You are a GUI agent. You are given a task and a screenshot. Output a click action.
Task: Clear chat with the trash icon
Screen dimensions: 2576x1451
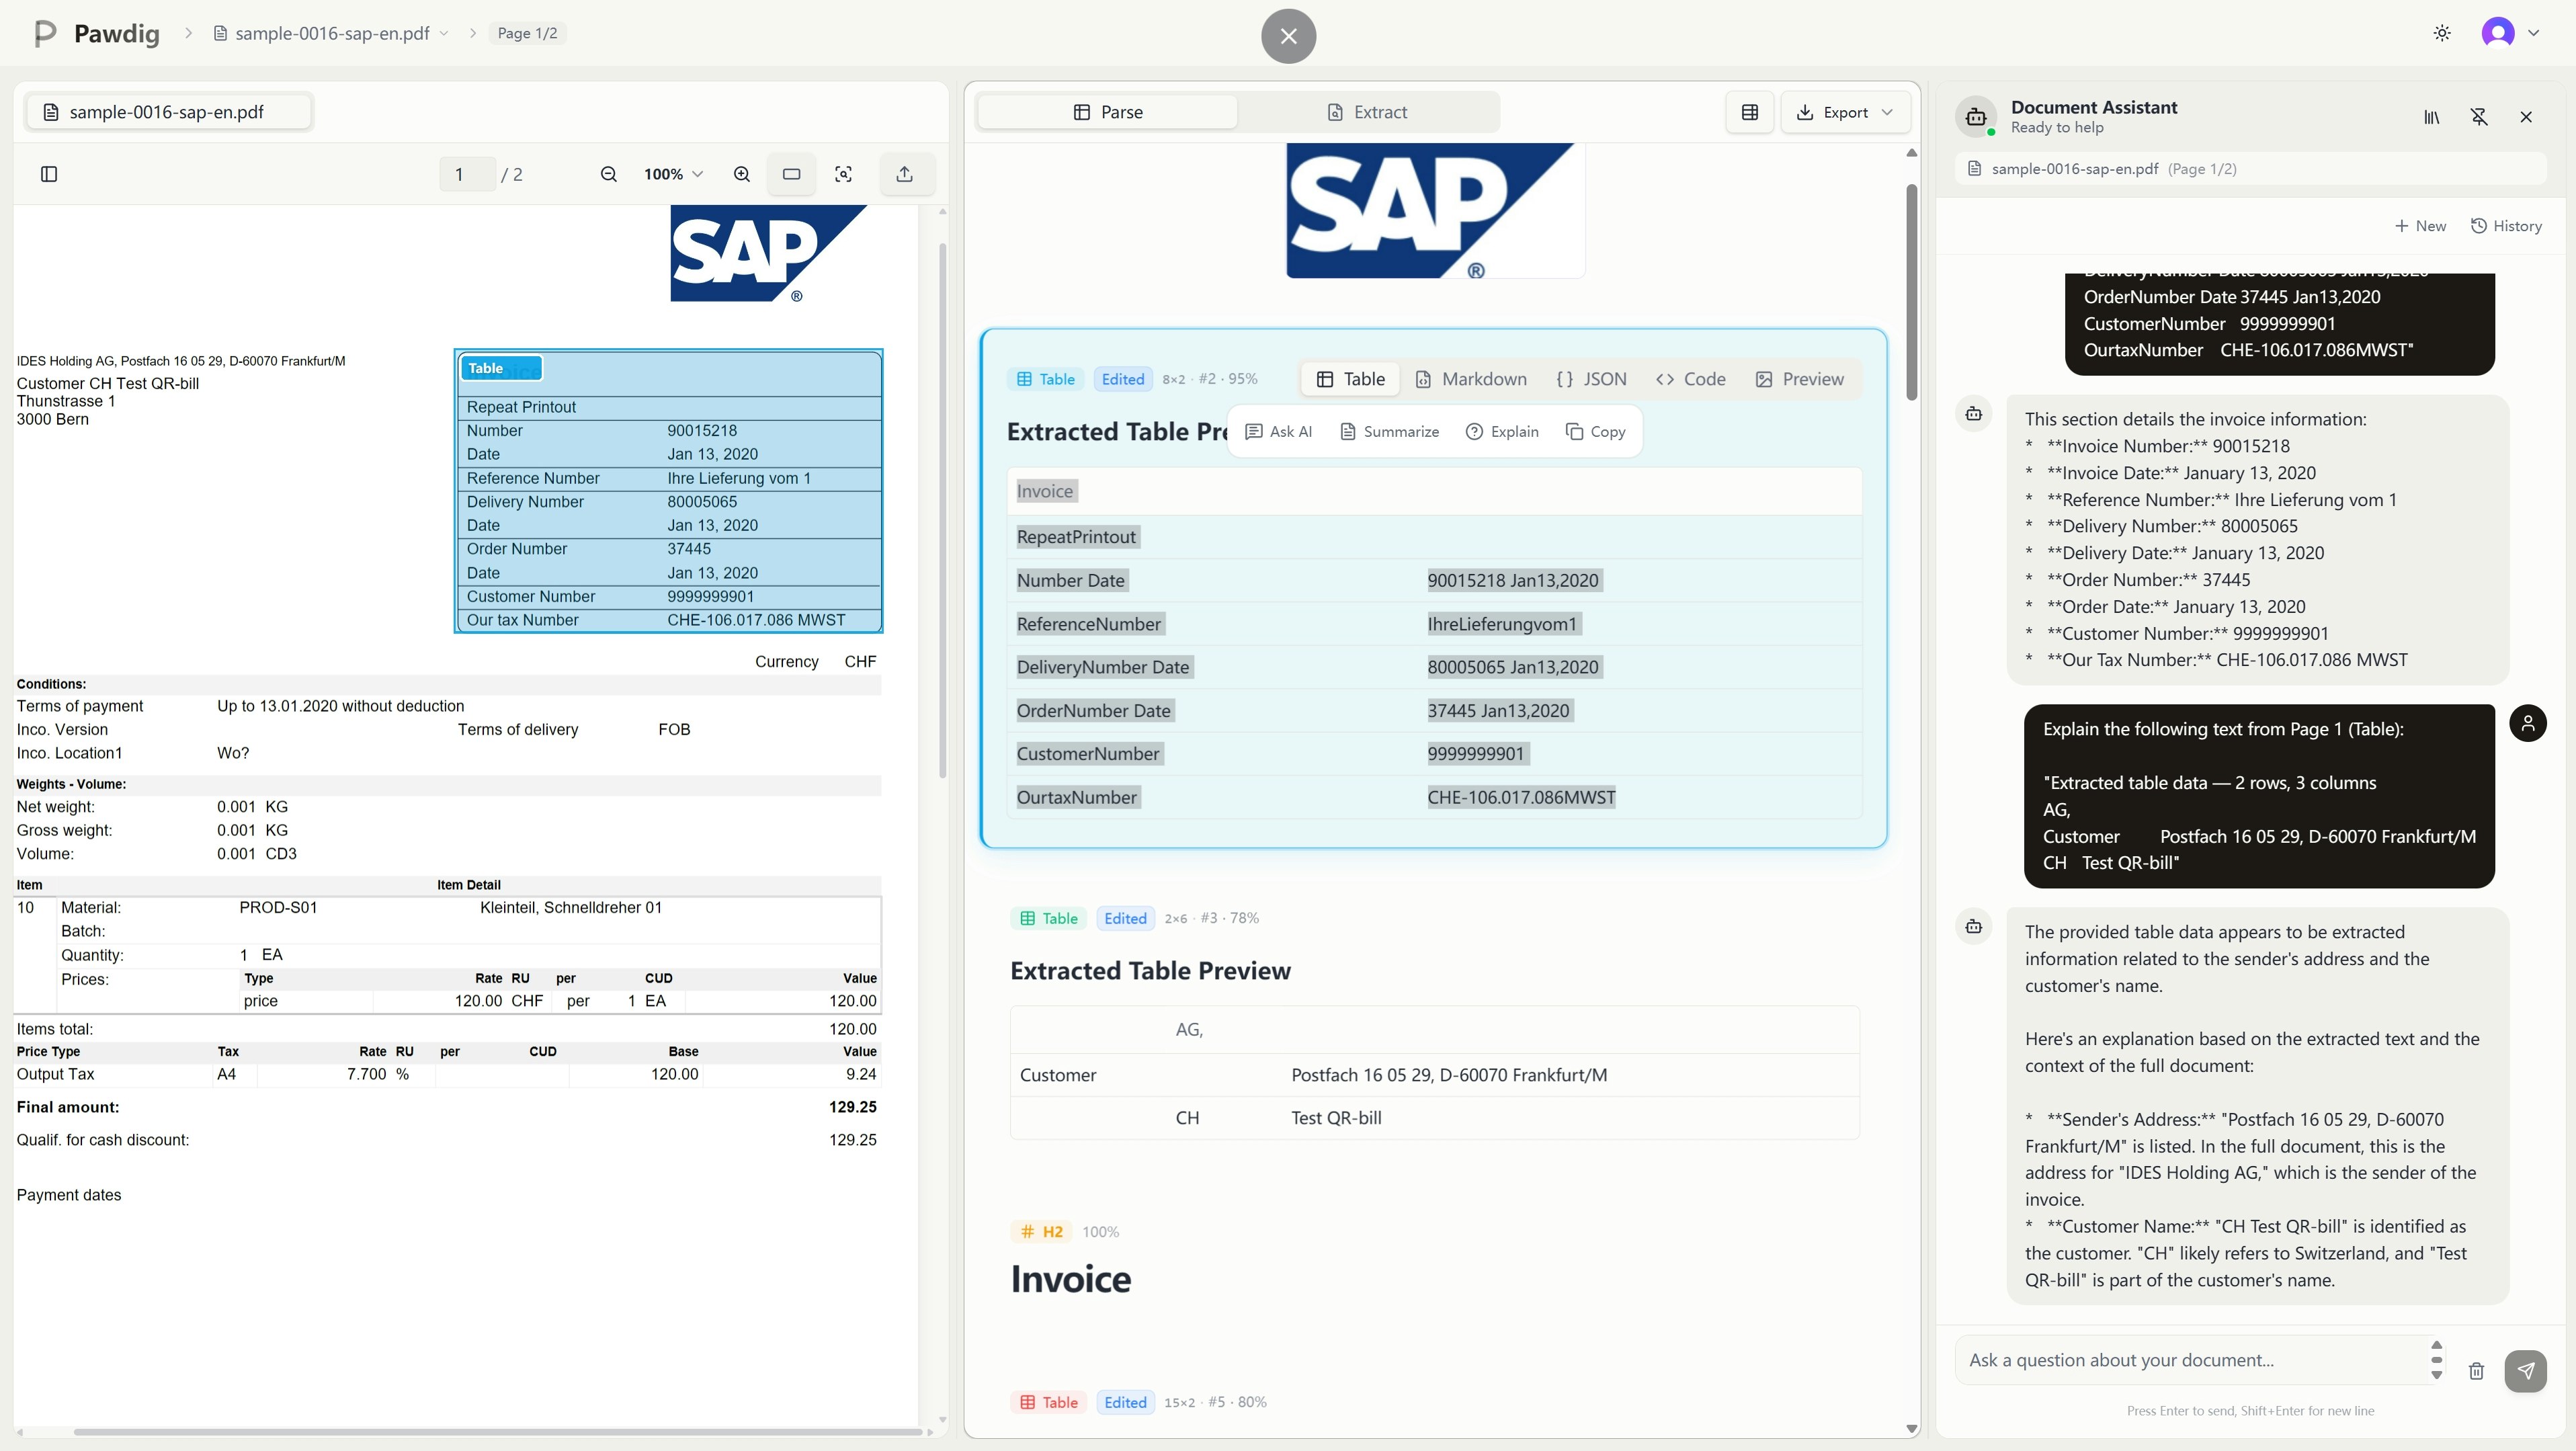pos(2476,1371)
